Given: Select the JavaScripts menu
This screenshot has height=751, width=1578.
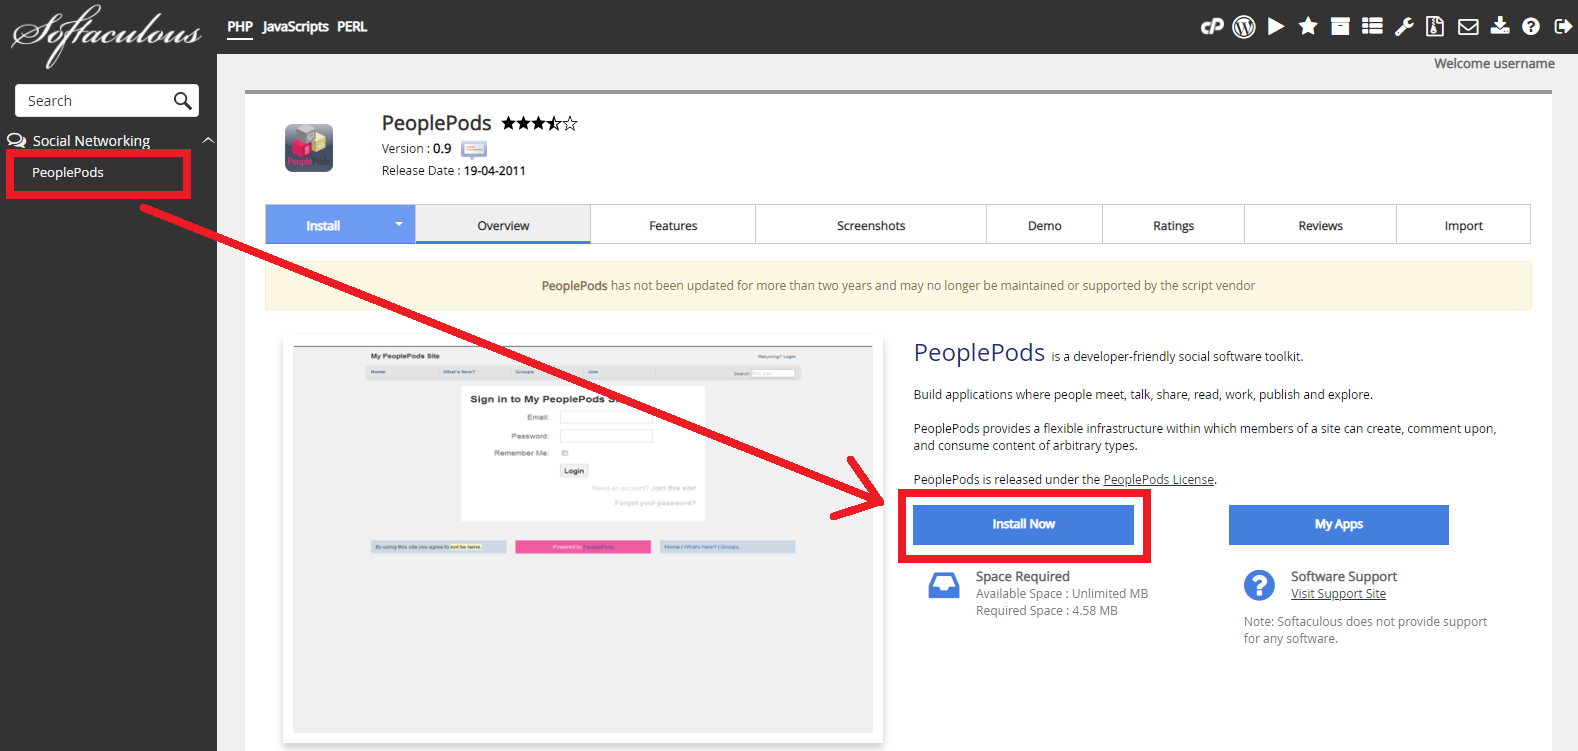Looking at the screenshot, I should click(295, 27).
